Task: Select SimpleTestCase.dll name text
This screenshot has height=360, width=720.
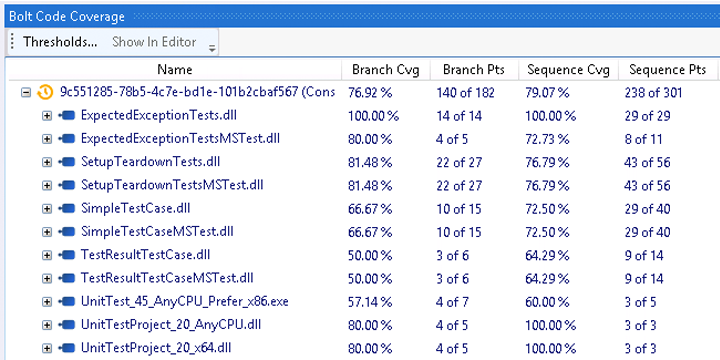Action: pos(135,208)
